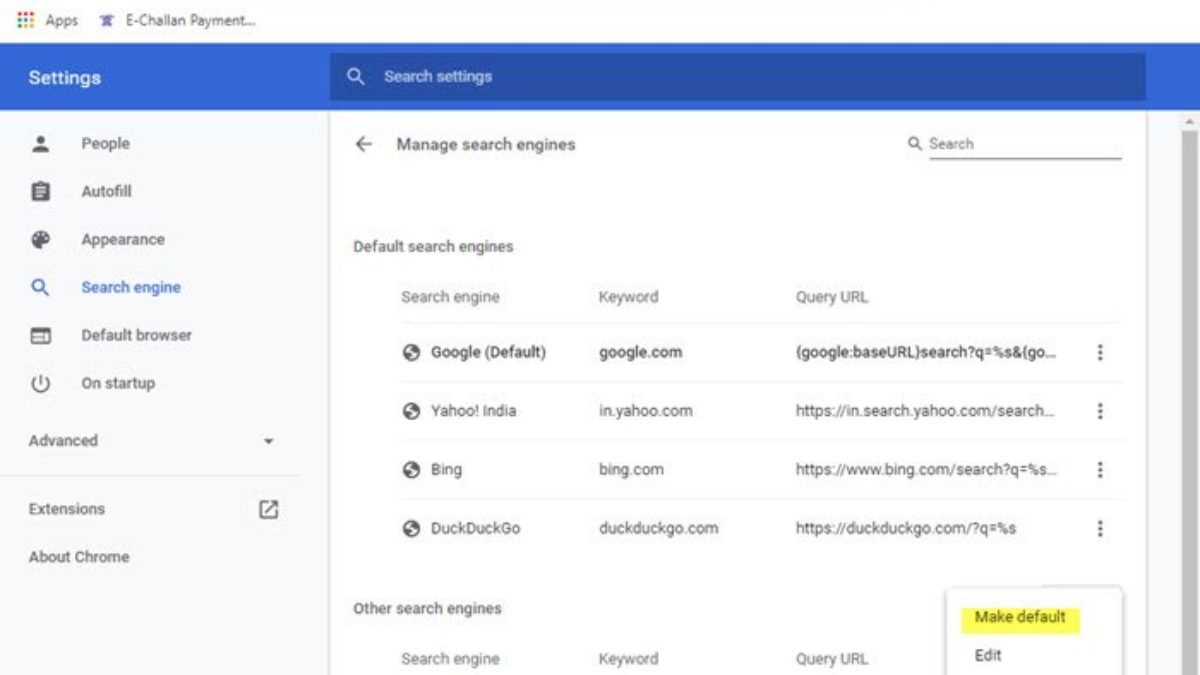Open the On startup settings section
Viewport: 1200px width, 675px height.
pyautogui.click(x=118, y=383)
